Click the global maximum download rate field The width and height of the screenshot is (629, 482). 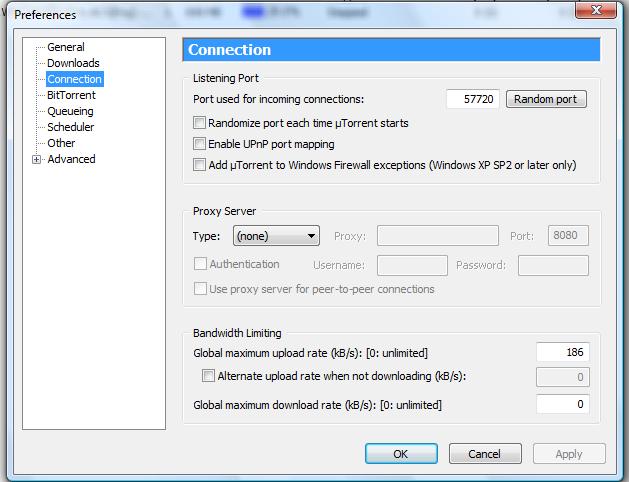coord(563,404)
